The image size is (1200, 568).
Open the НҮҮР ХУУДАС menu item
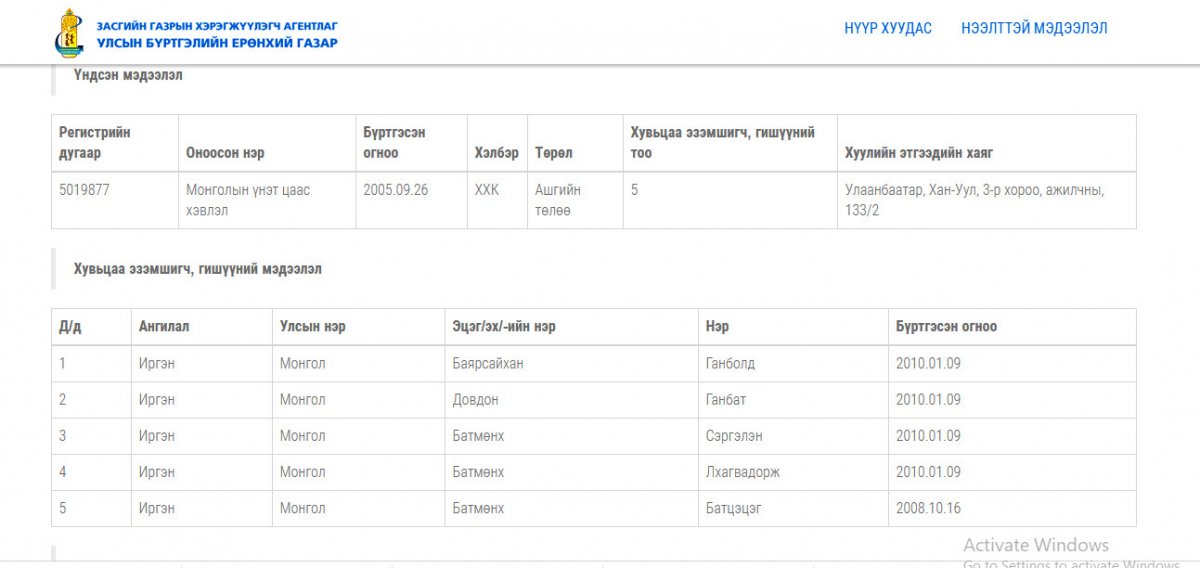pyautogui.click(x=887, y=28)
